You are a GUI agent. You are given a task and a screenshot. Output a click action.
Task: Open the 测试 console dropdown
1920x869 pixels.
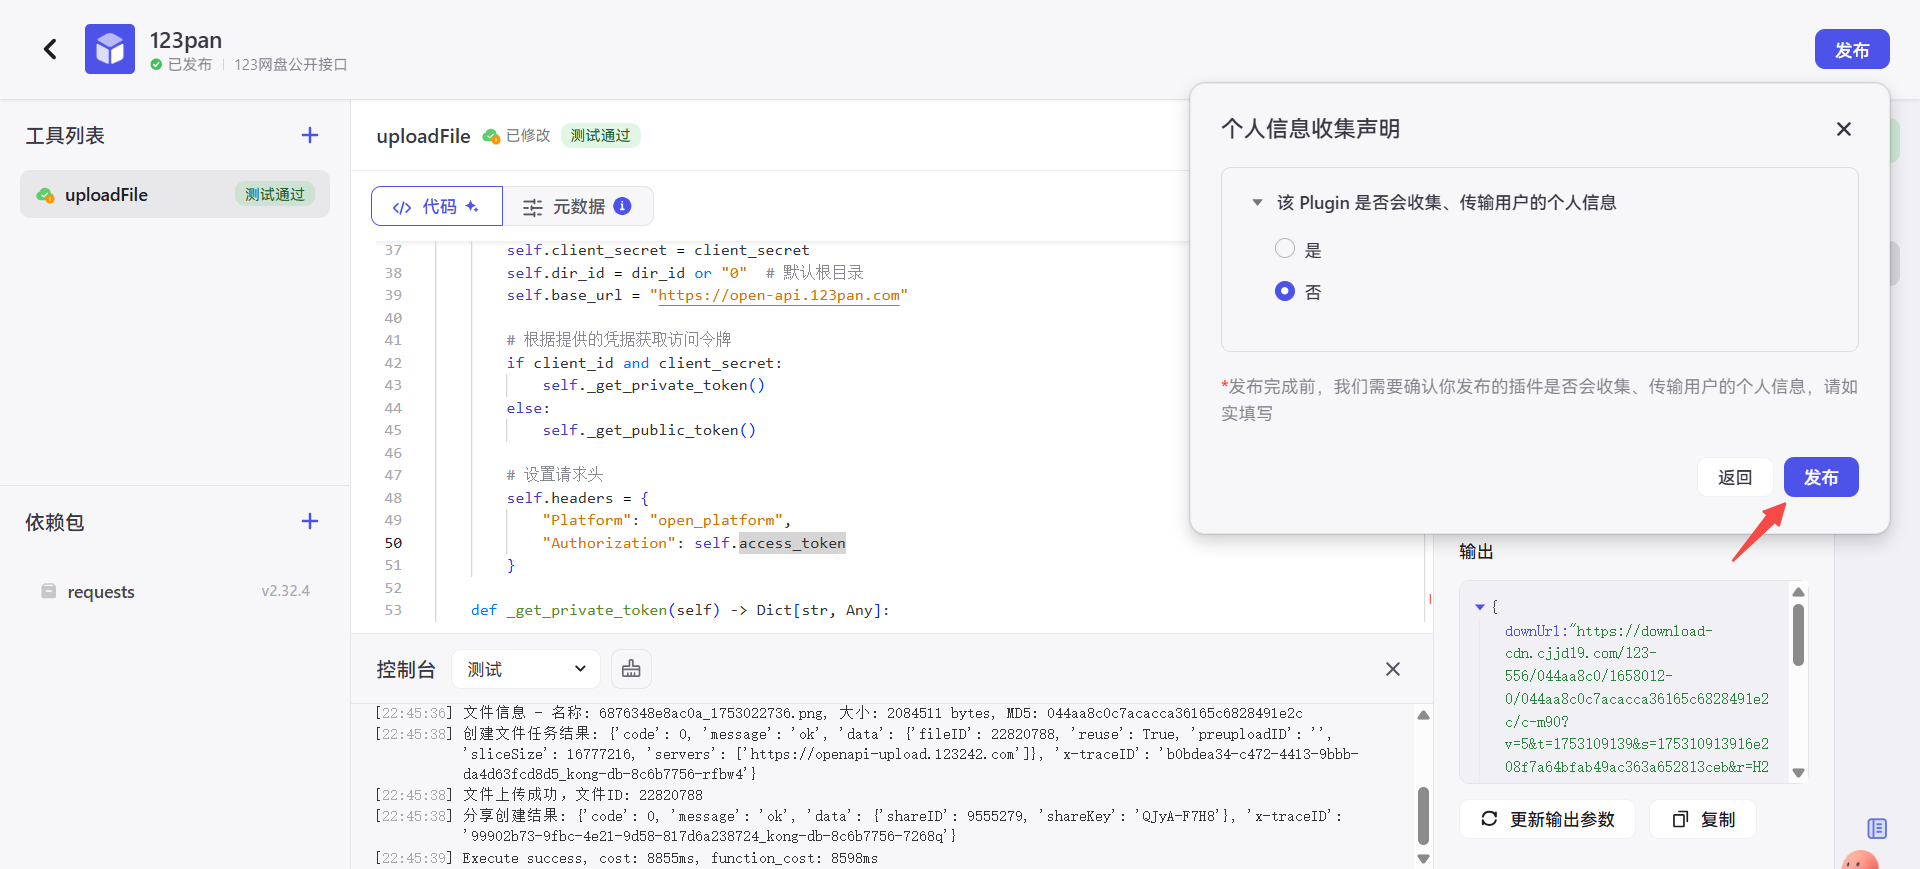(x=526, y=669)
